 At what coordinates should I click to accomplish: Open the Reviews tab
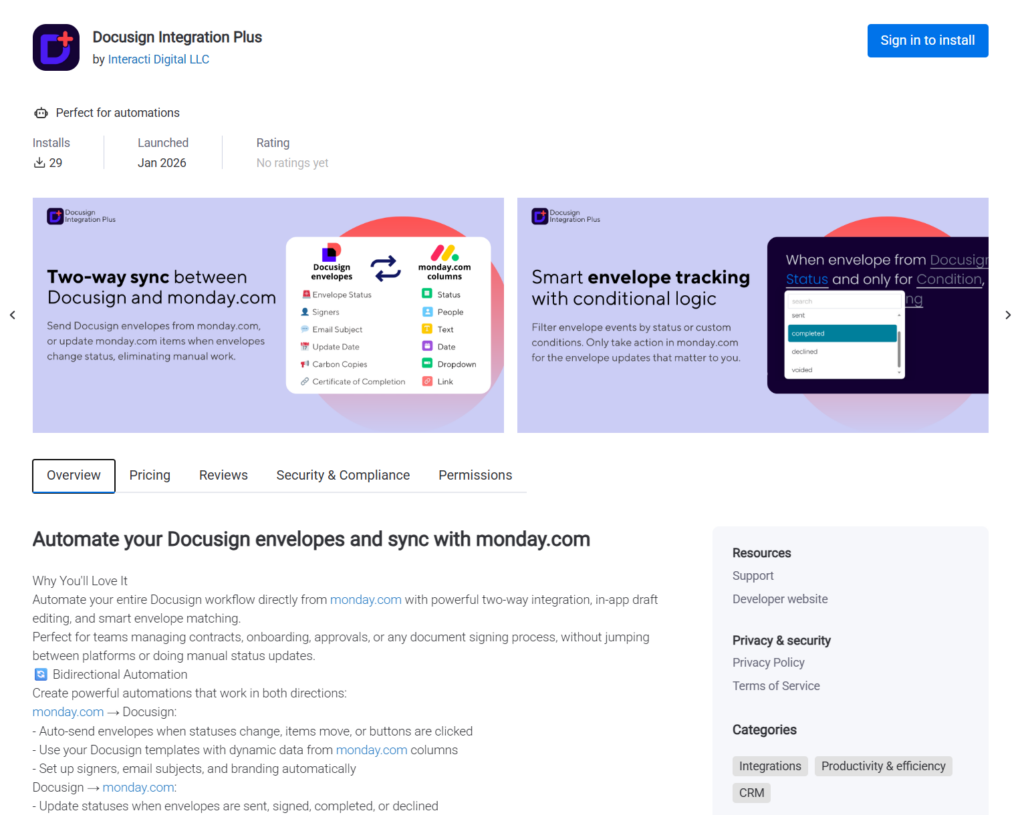tap(223, 476)
